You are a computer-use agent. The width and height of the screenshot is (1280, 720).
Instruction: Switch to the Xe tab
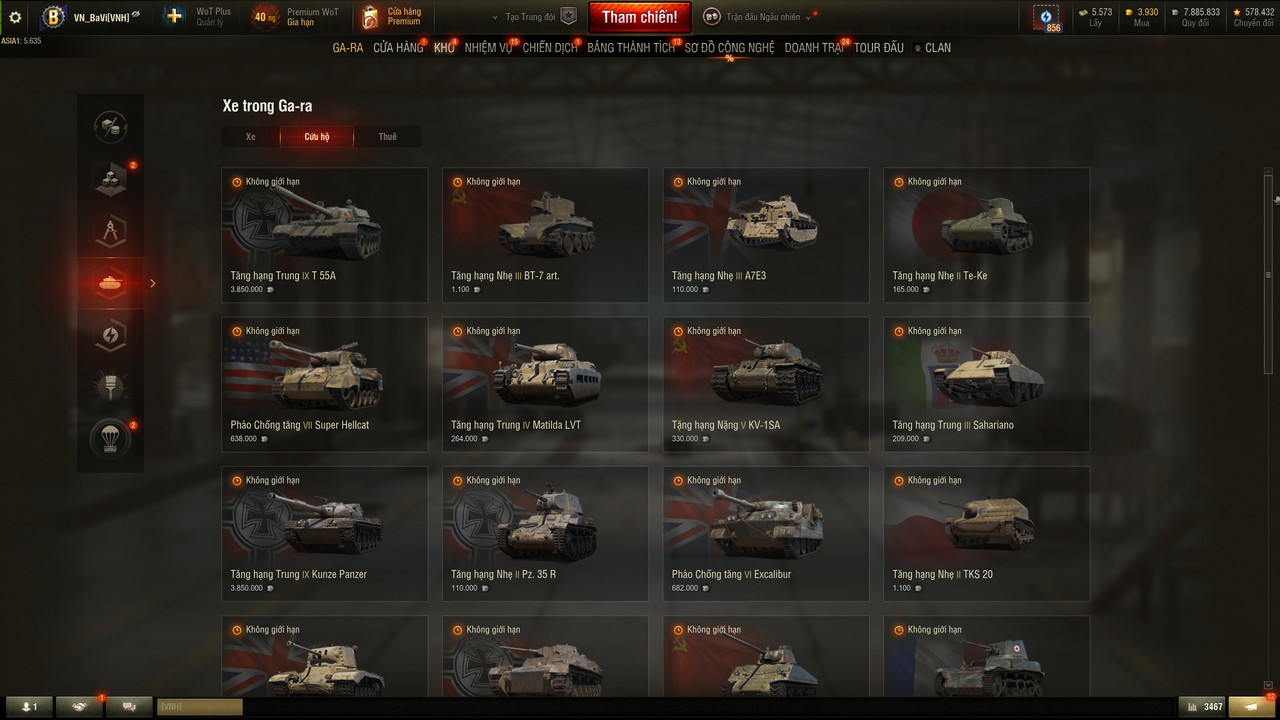(251, 137)
